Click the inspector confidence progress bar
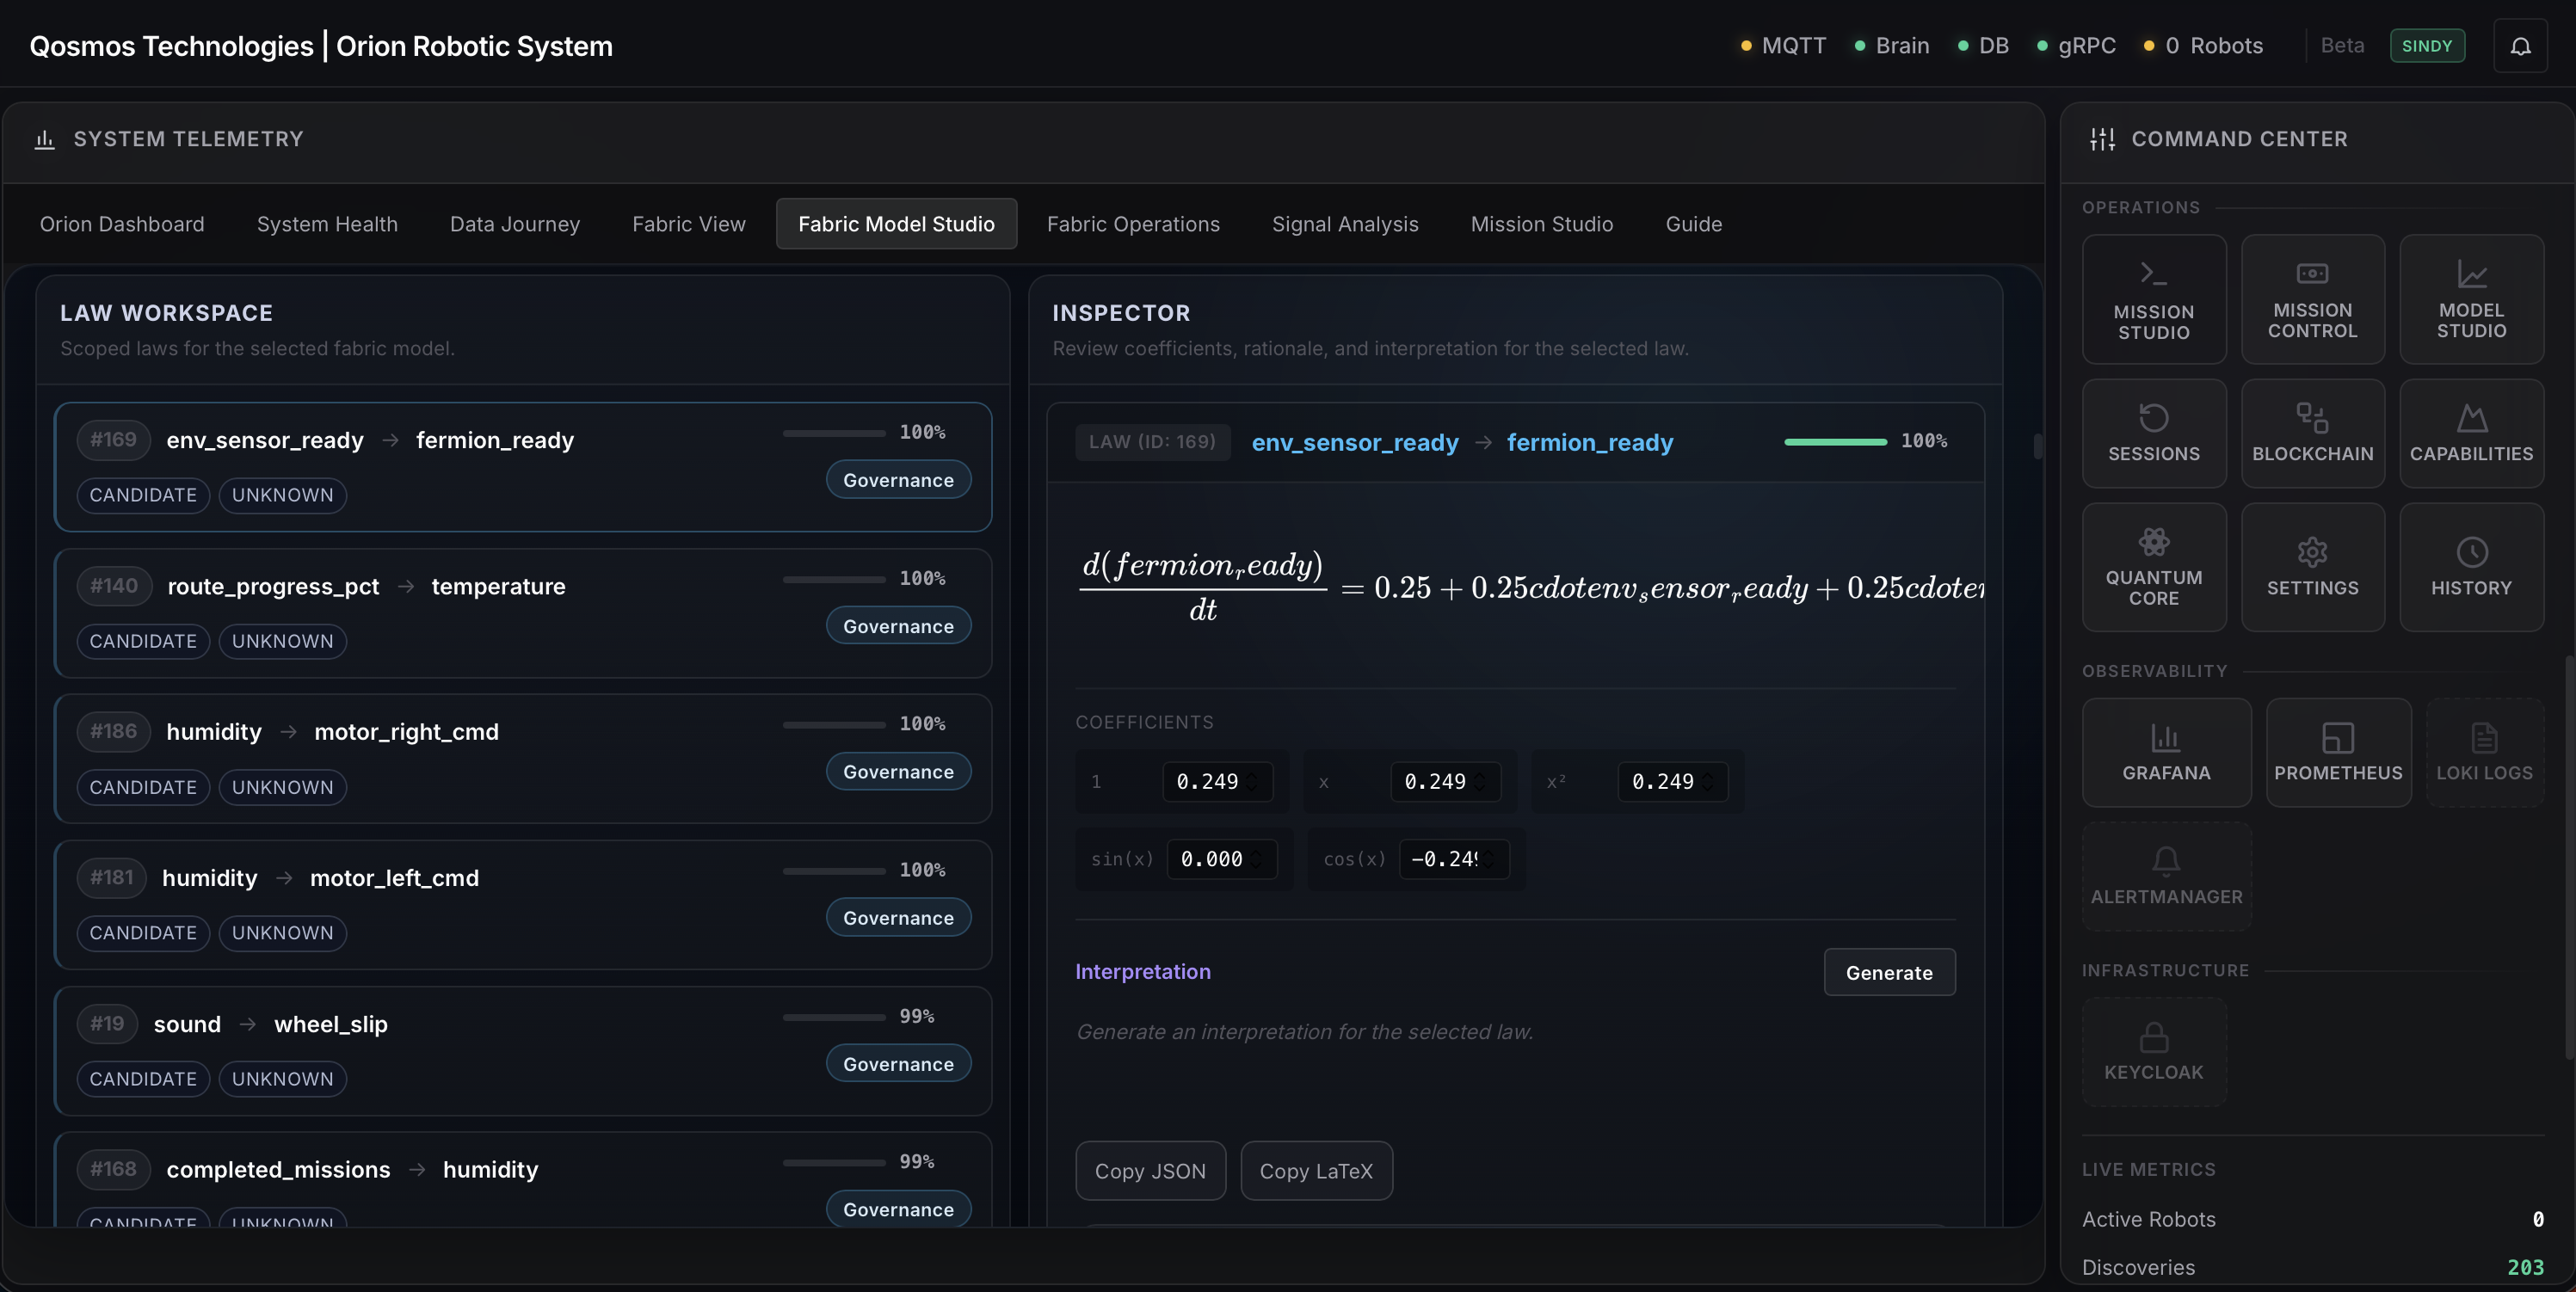The image size is (2576, 1292). 1834,441
